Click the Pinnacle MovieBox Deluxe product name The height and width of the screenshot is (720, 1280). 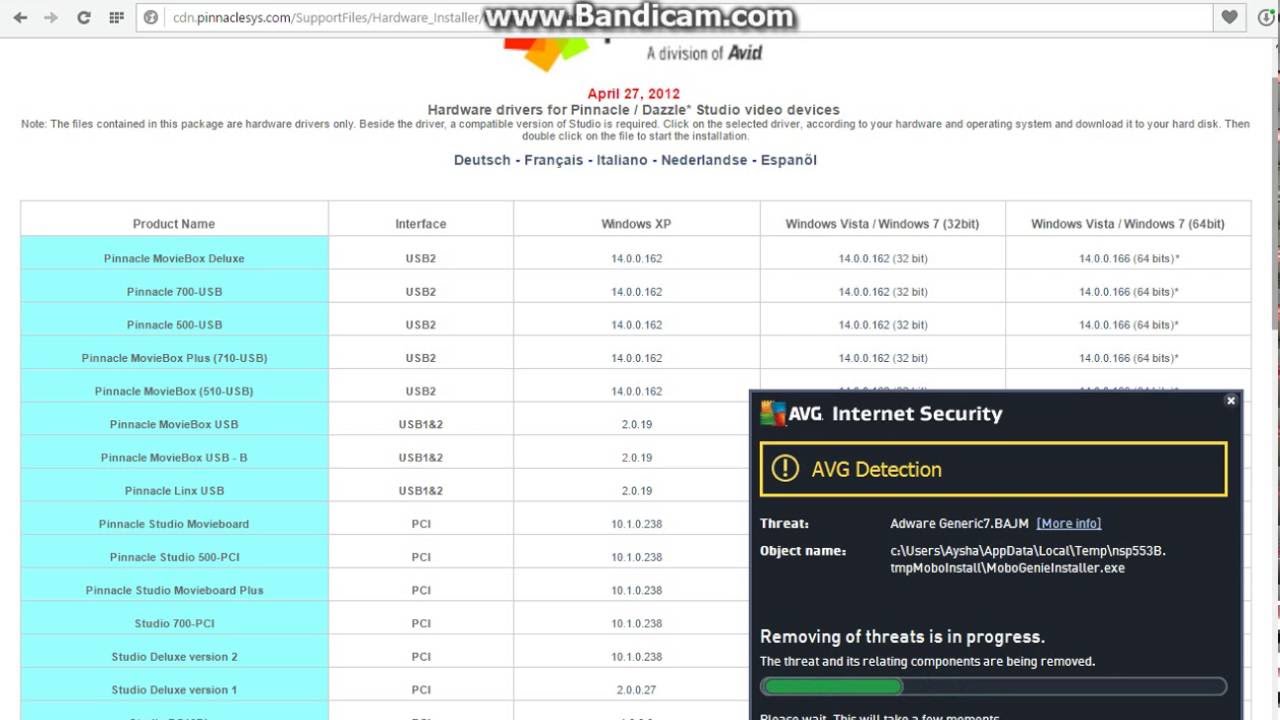click(x=174, y=258)
